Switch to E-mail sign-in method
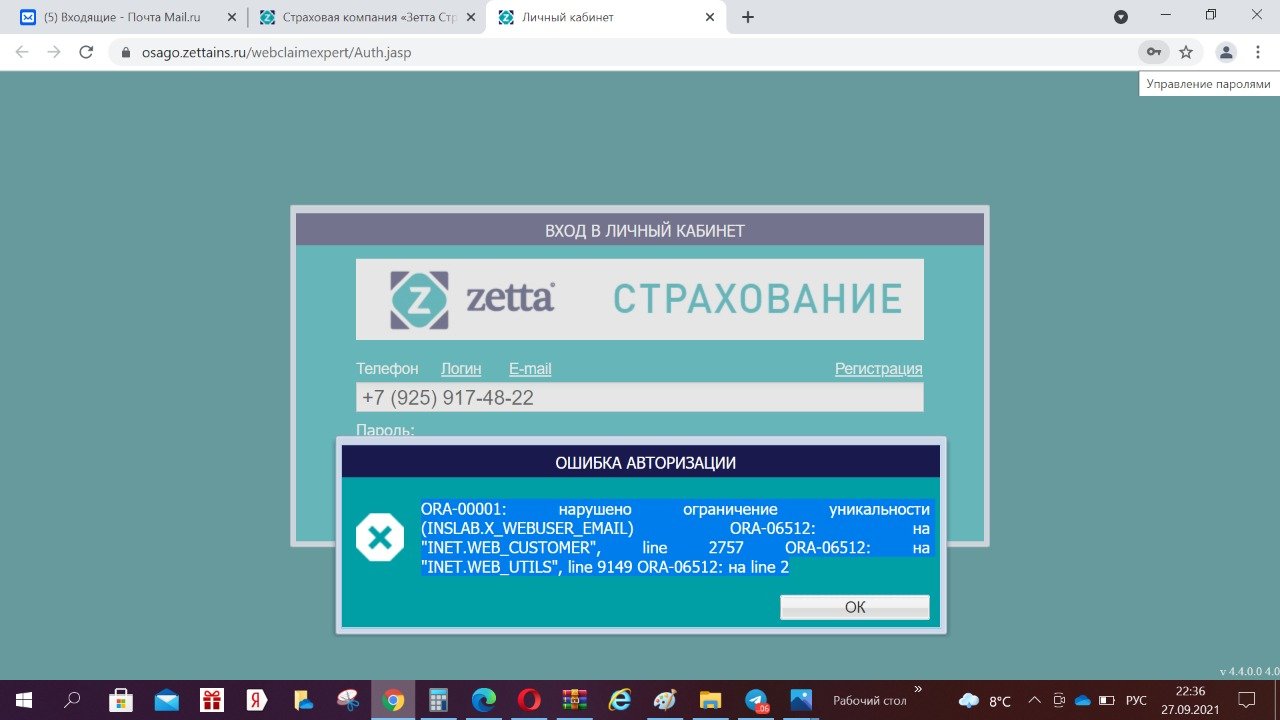Image resolution: width=1280 pixels, height=720 pixels. [x=530, y=369]
